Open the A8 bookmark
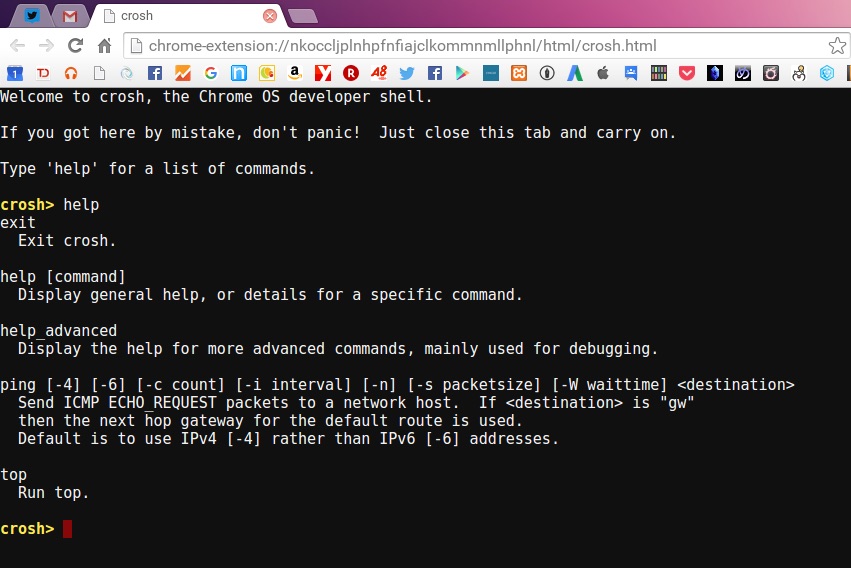 [379, 73]
